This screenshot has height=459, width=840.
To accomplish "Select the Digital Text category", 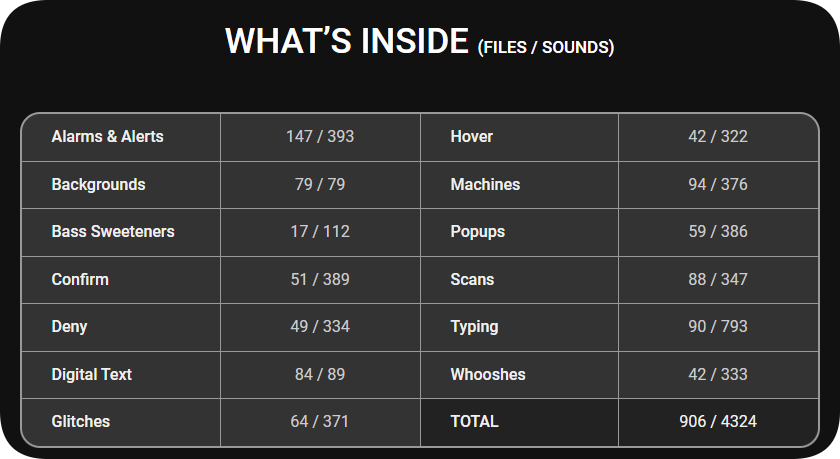I will (x=92, y=374).
